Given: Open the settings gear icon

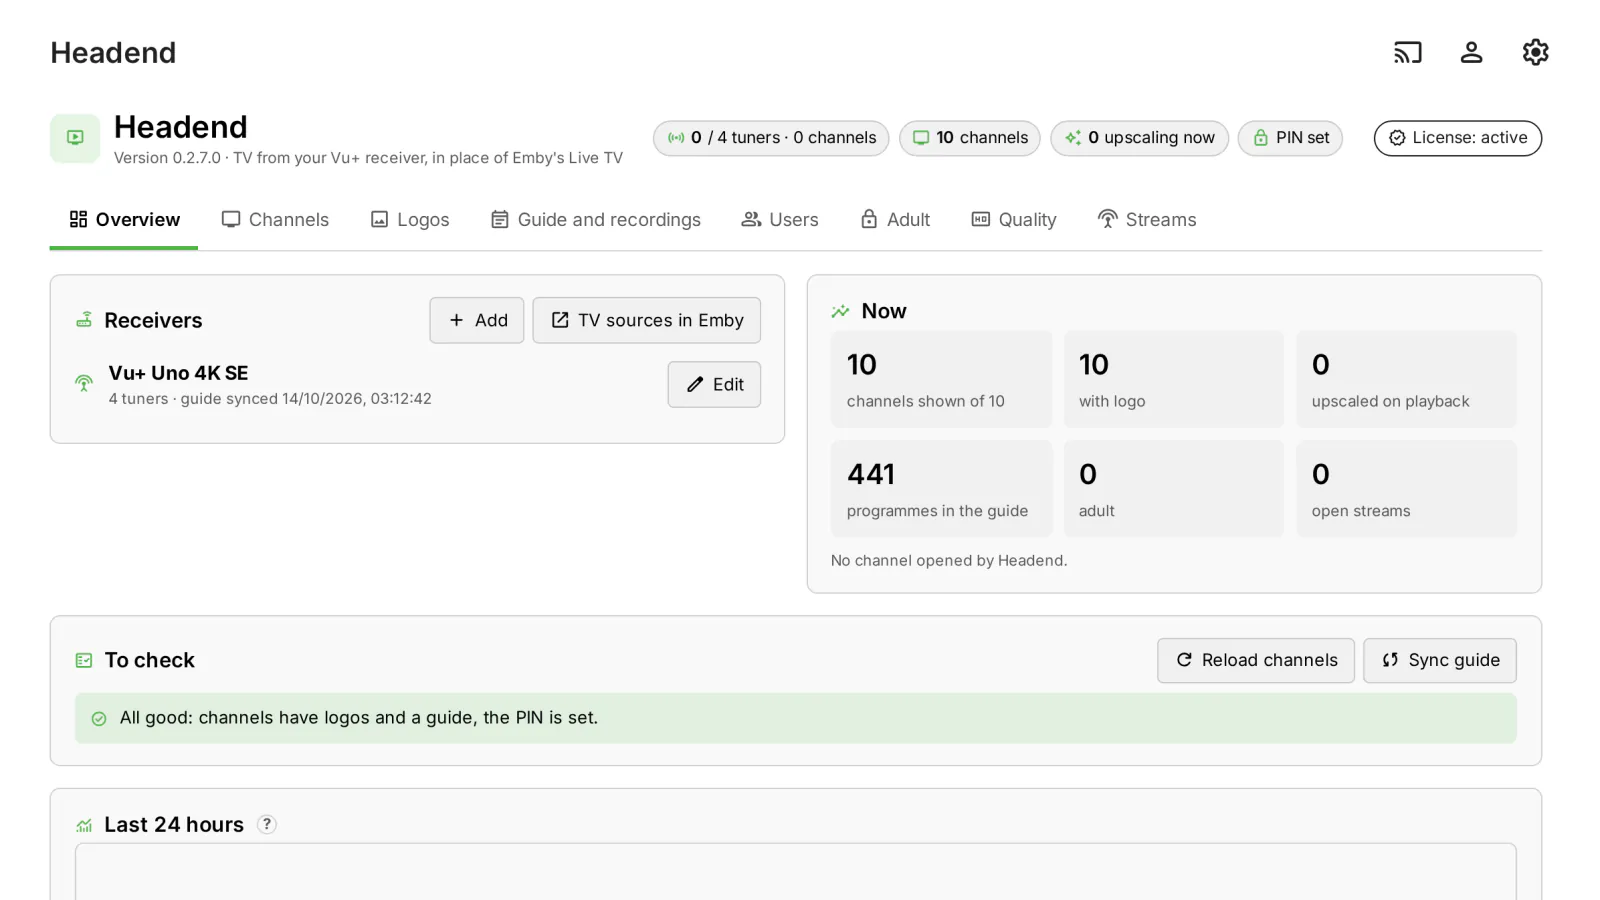Looking at the screenshot, I should coord(1535,52).
